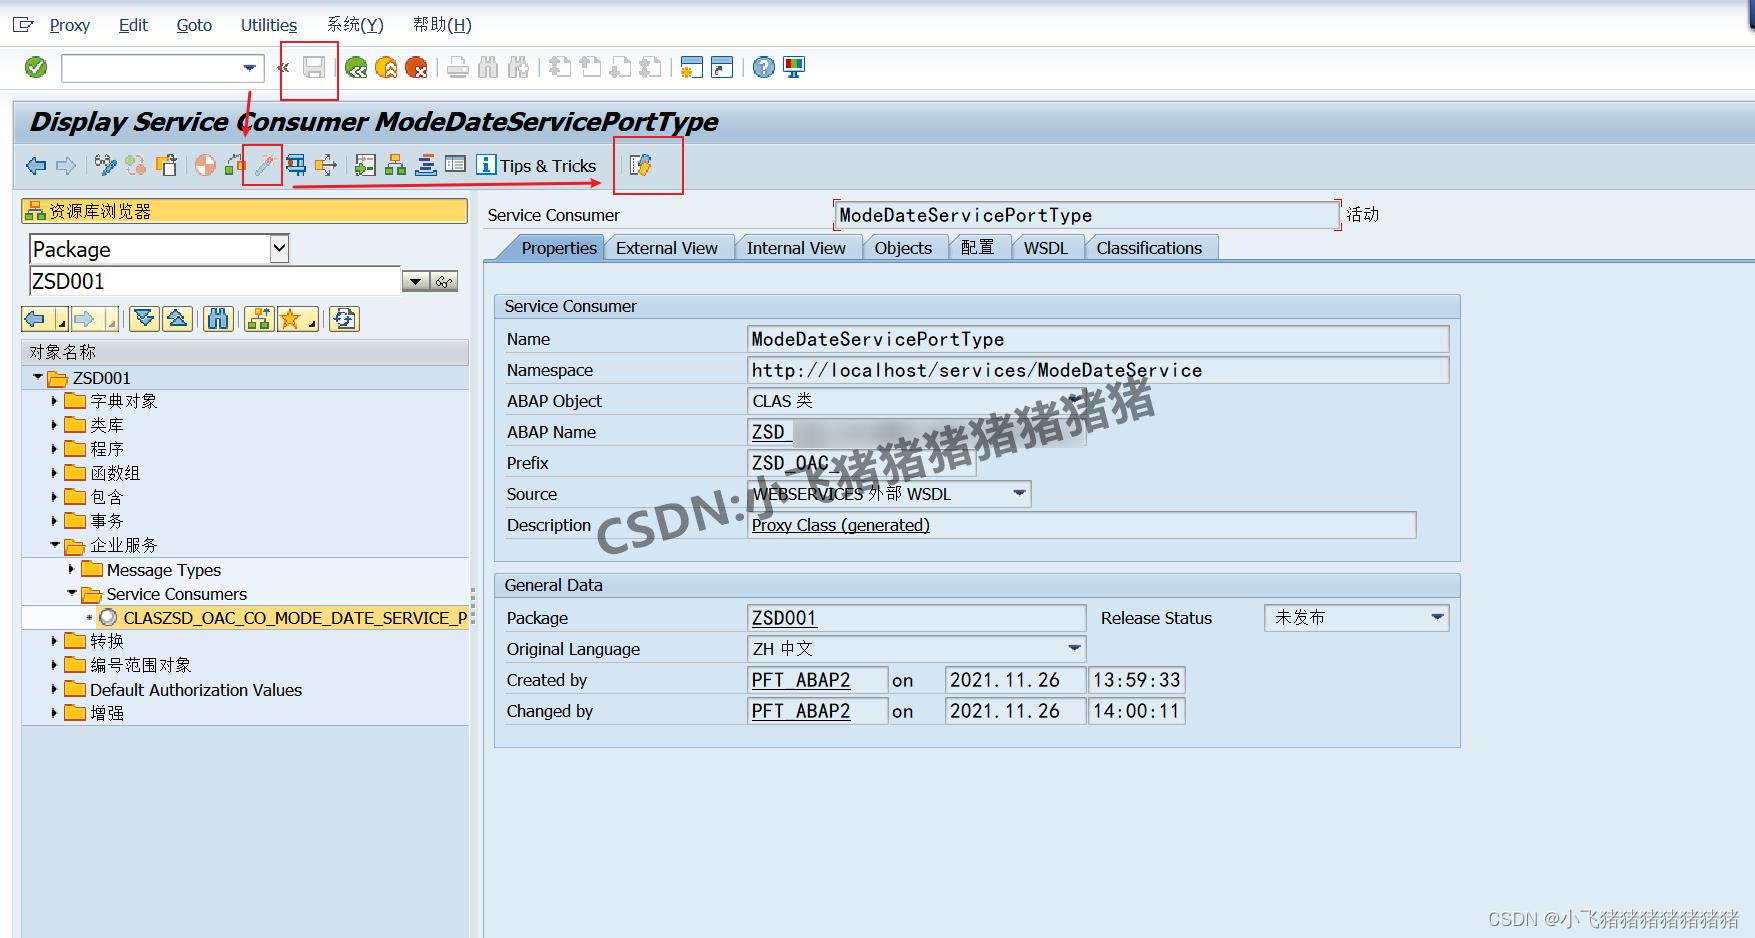Screen dimensions: 1755x938
Task: Click the red Cancel icon
Action: (x=416, y=67)
